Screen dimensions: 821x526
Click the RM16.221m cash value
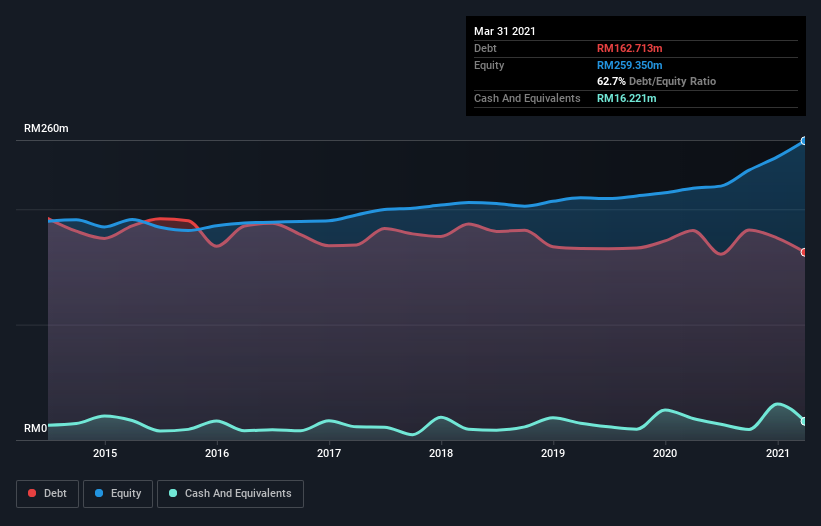626,98
